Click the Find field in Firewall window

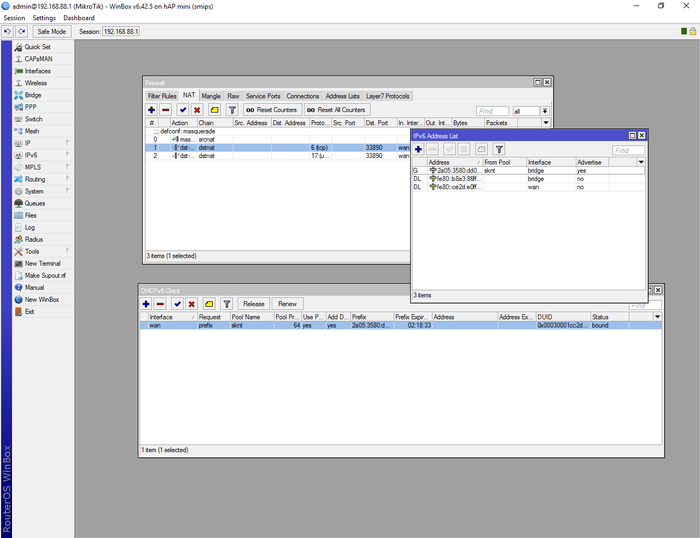[x=492, y=111]
